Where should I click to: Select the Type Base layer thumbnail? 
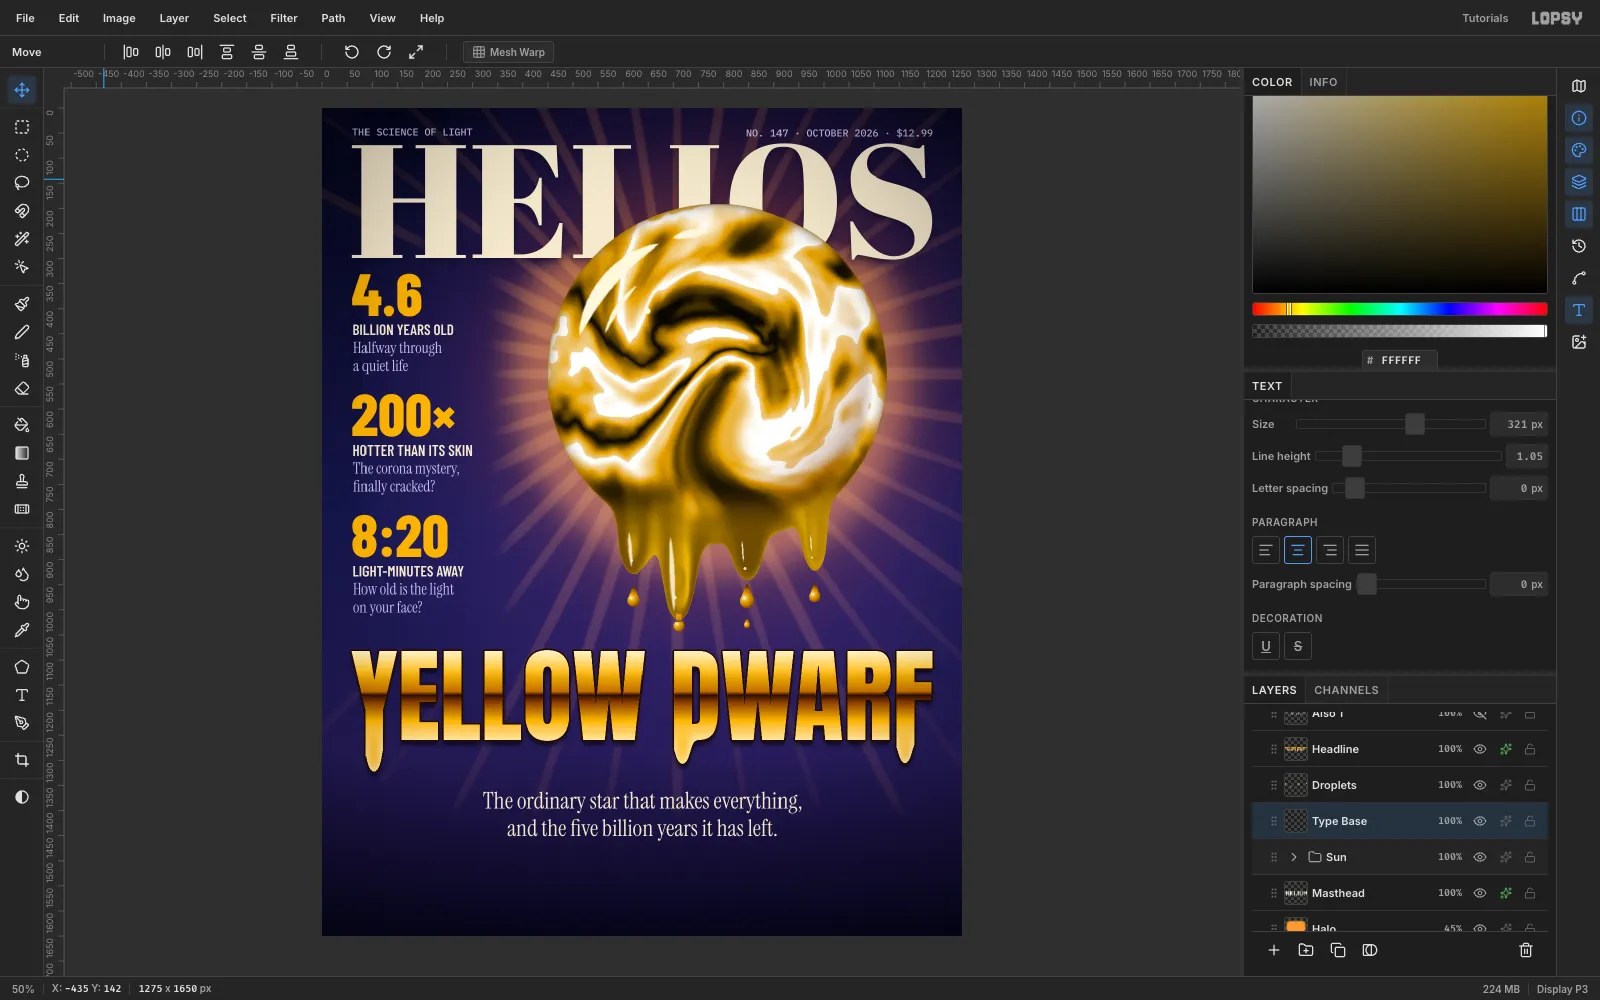click(x=1296, y=821)
